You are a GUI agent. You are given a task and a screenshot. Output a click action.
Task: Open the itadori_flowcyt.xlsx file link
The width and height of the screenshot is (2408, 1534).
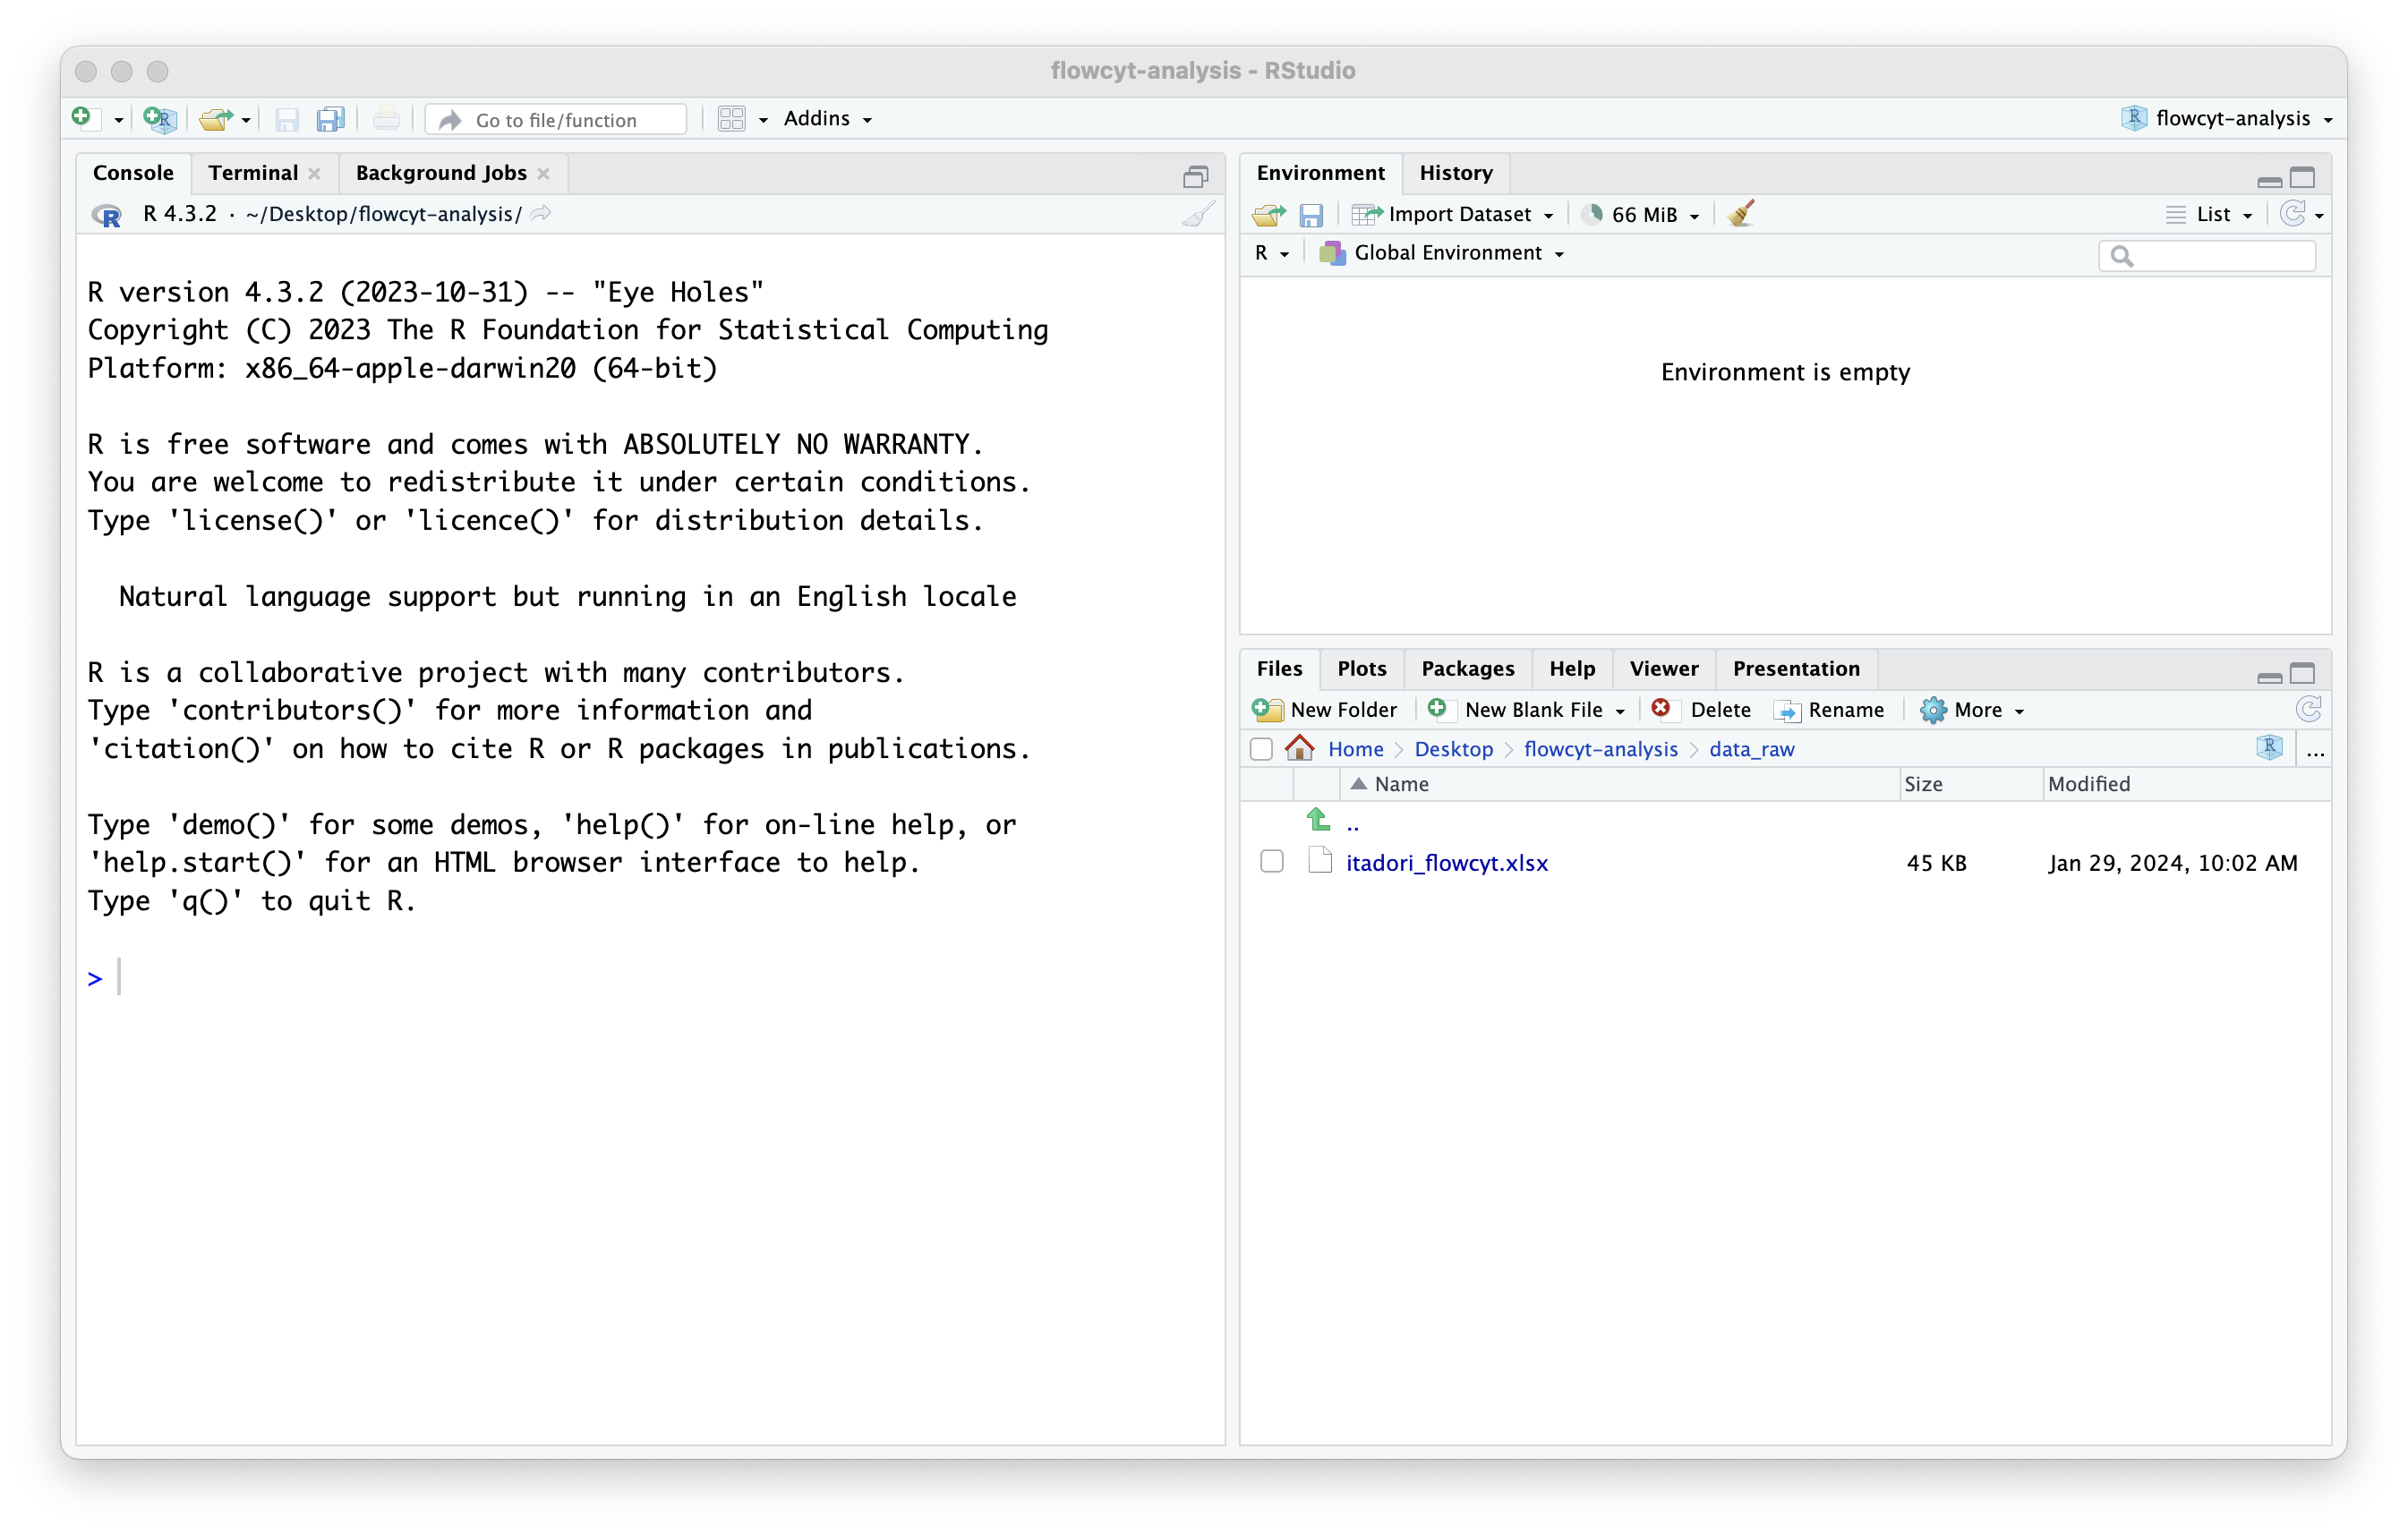(x=1446, y=862)
